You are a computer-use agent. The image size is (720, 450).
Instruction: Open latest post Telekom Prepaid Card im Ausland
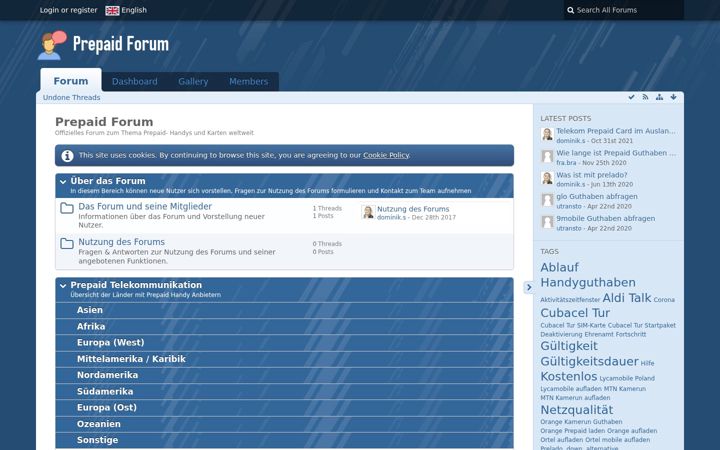616,131
